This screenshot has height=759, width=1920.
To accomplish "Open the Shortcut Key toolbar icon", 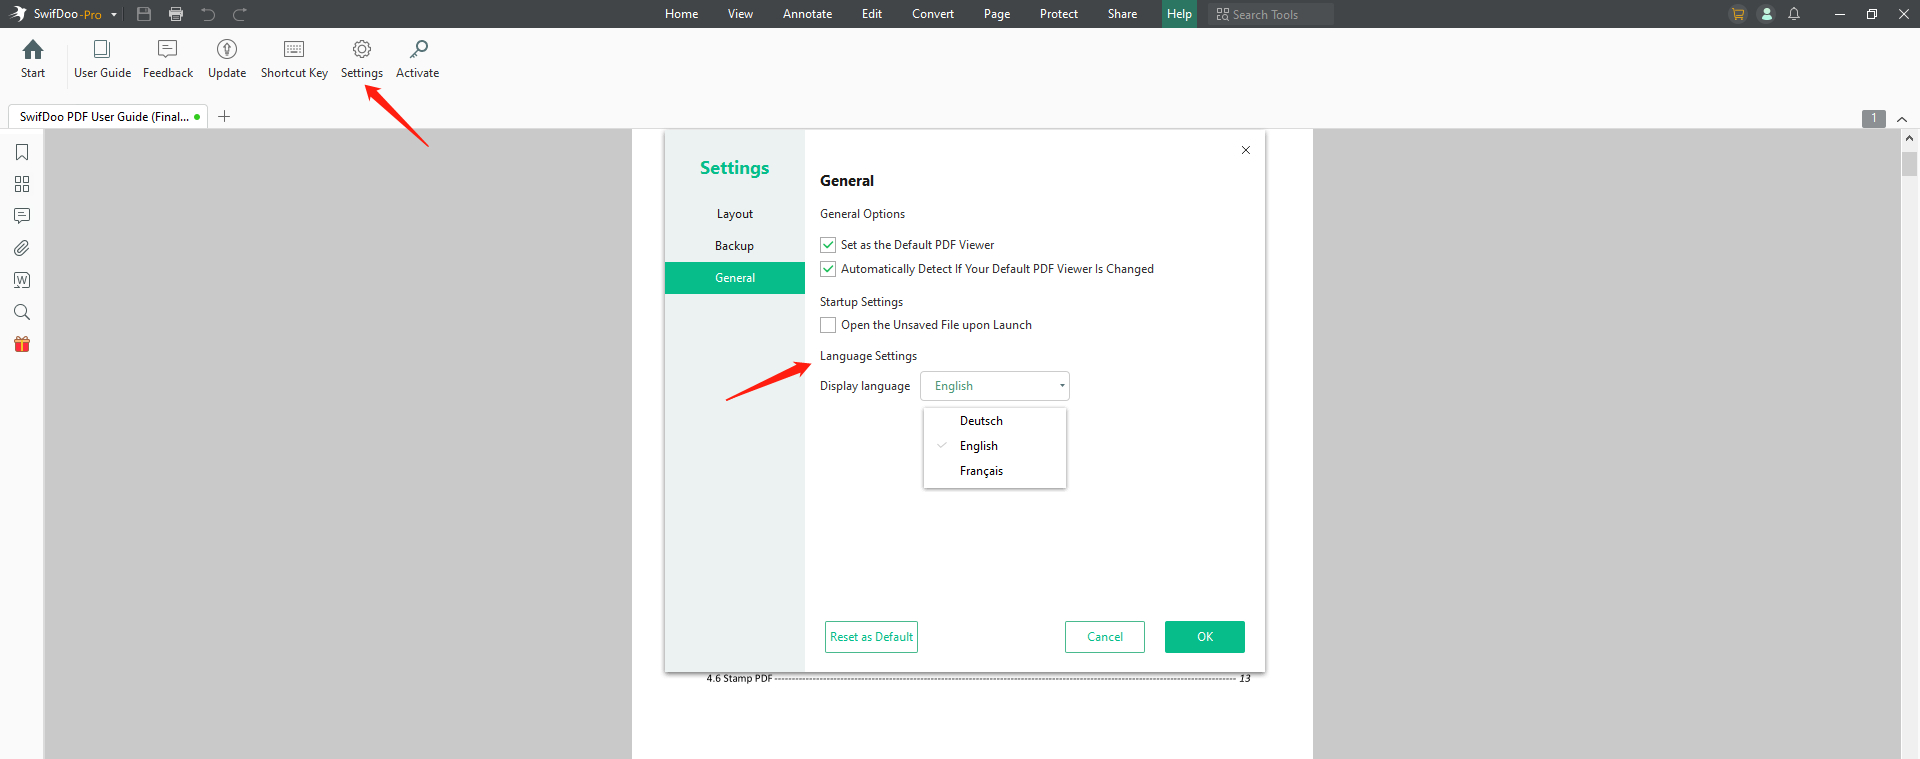I will tap(294, 59).
